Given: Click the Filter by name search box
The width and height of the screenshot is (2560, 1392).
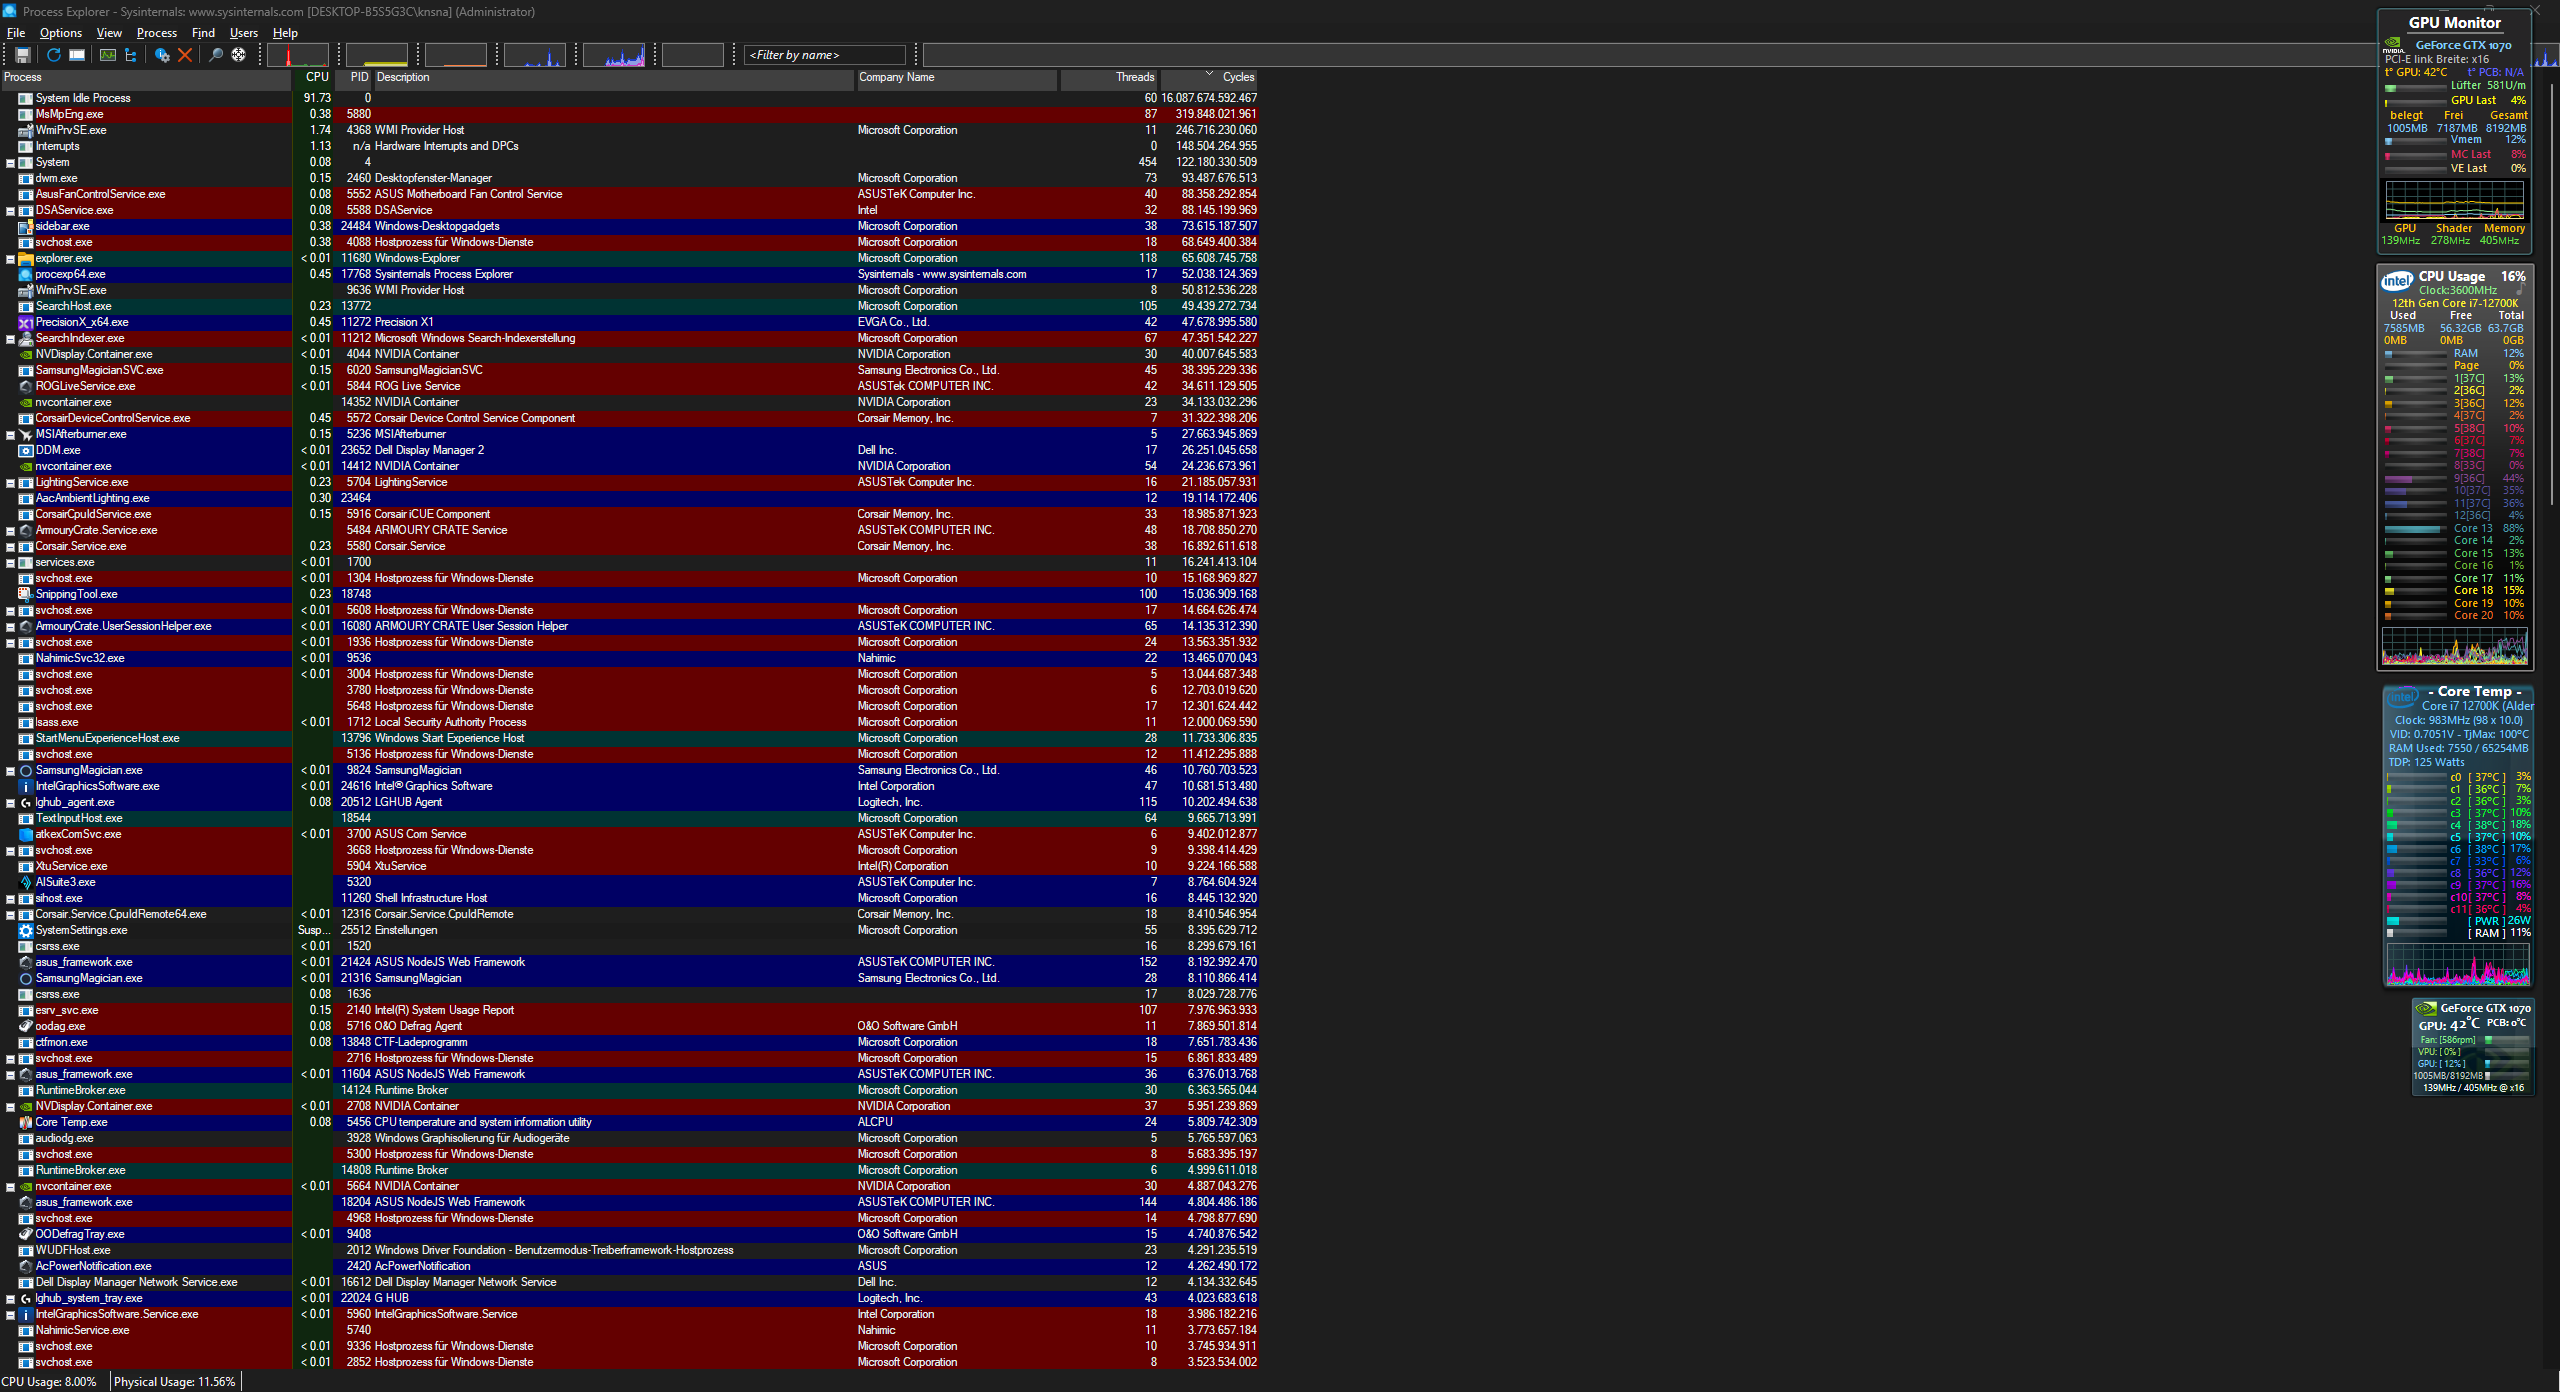Looking at the screenshot, I should coord(824,55).
